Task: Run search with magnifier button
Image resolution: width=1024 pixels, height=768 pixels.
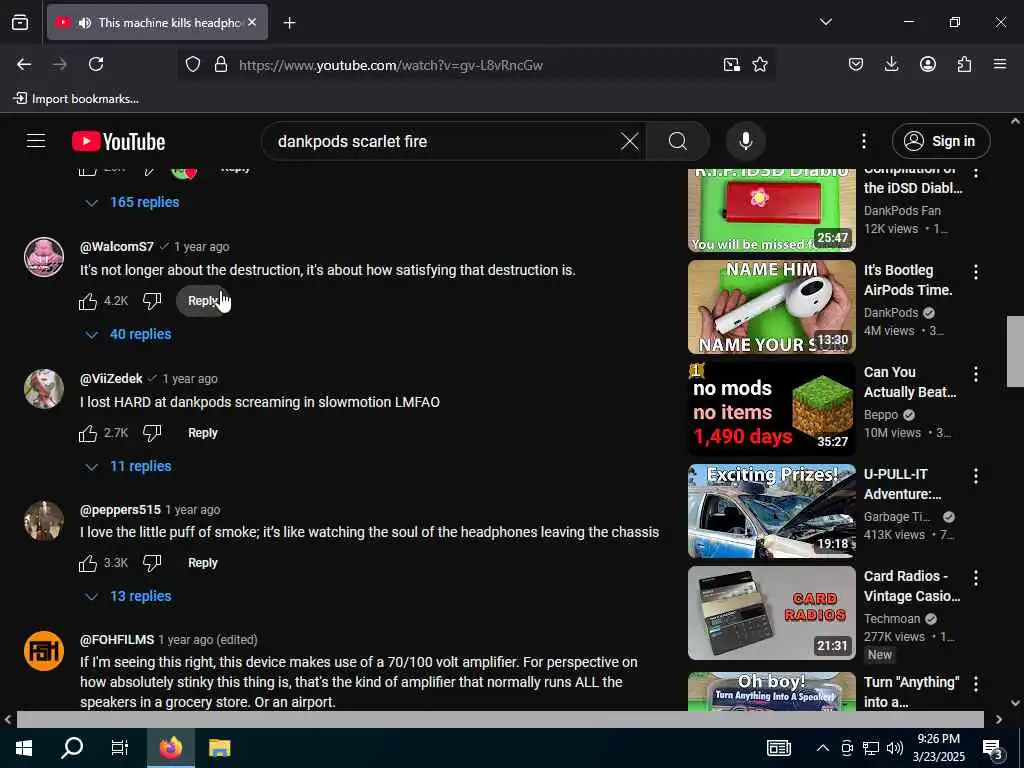Action: point(678,141)
